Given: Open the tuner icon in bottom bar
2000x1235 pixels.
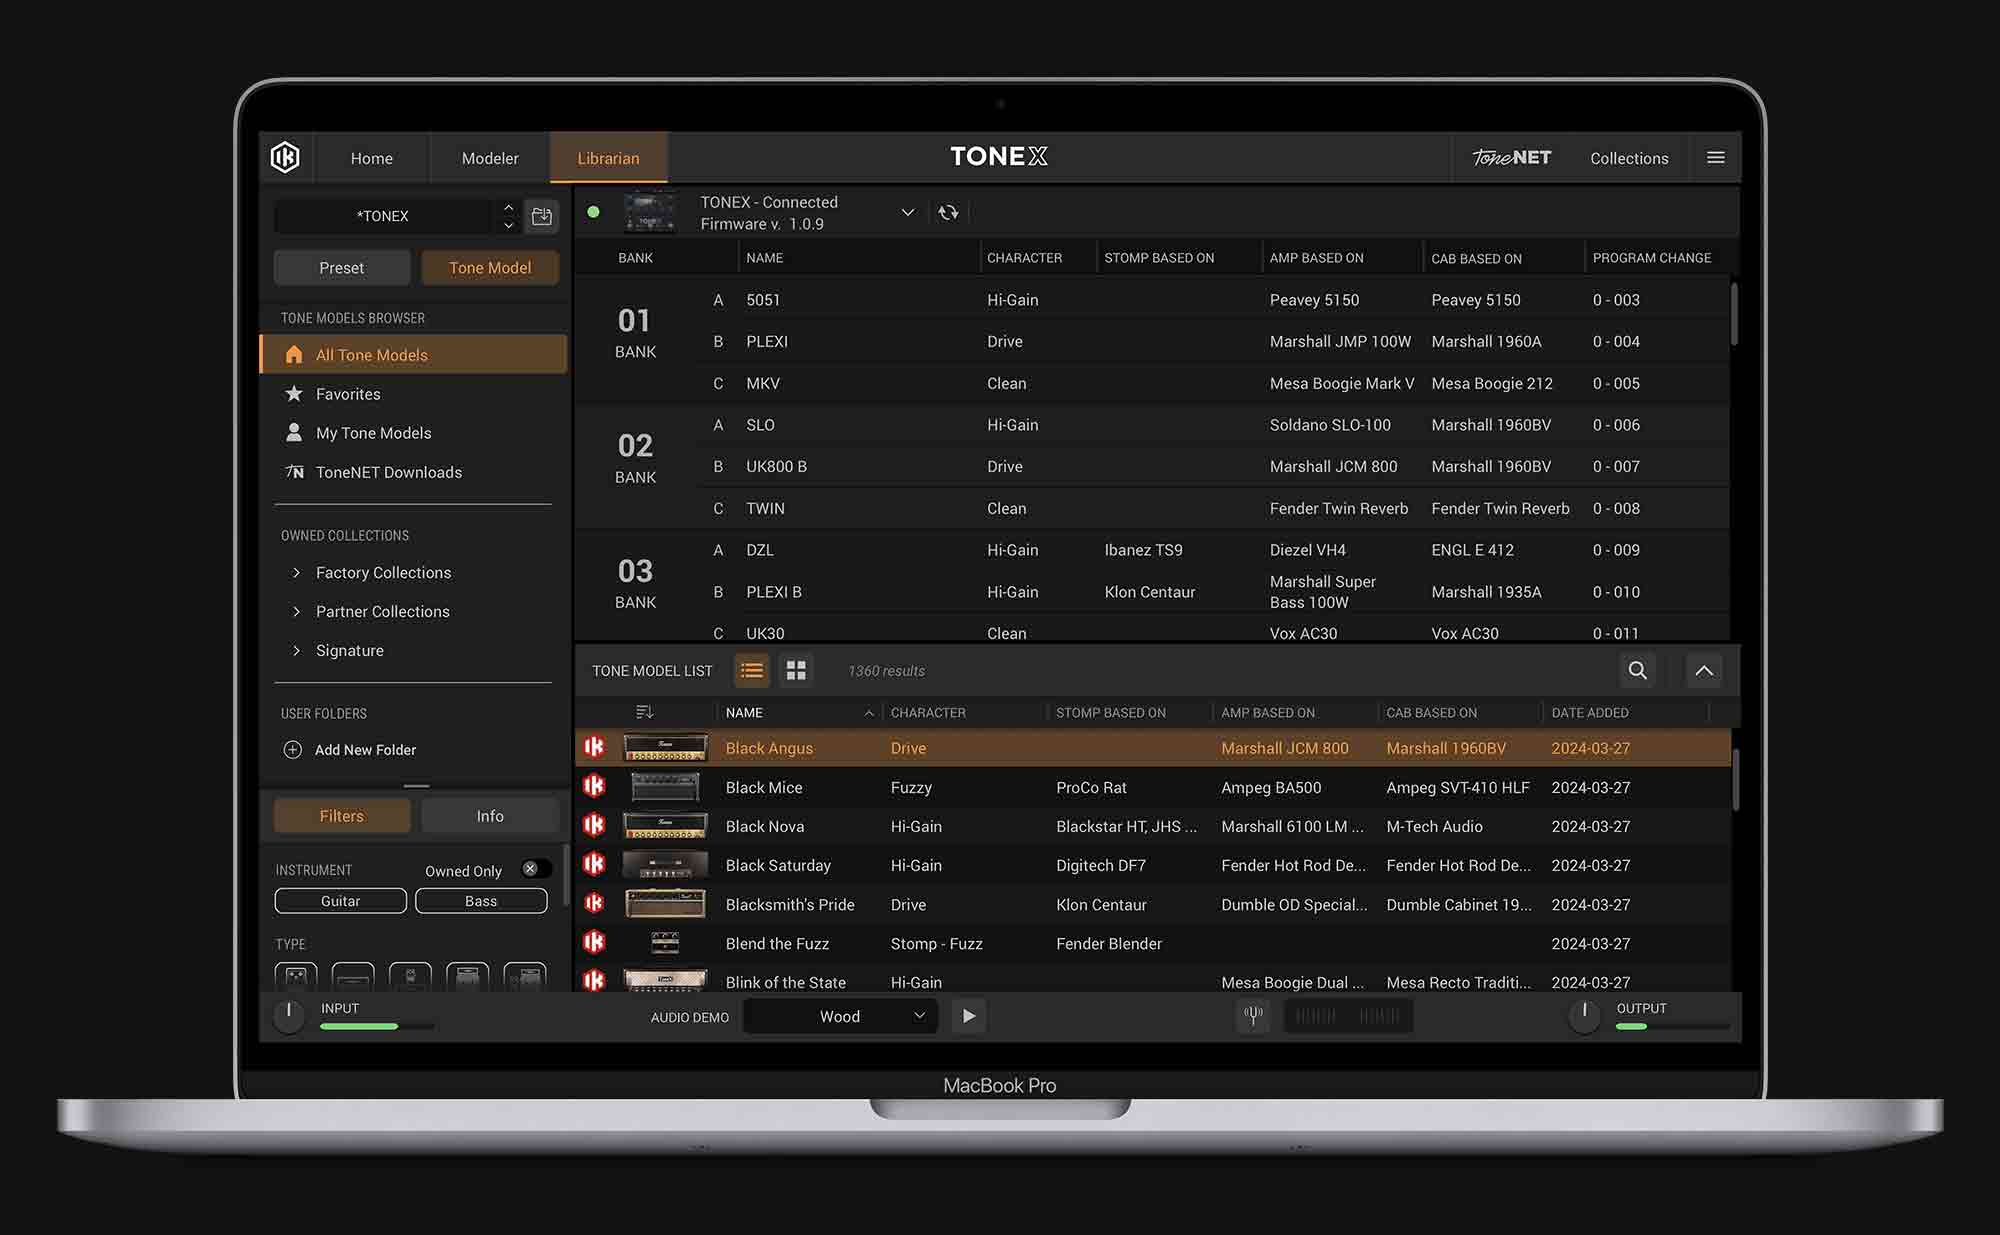Looking at the screenshot, I should point(1253,1016).
